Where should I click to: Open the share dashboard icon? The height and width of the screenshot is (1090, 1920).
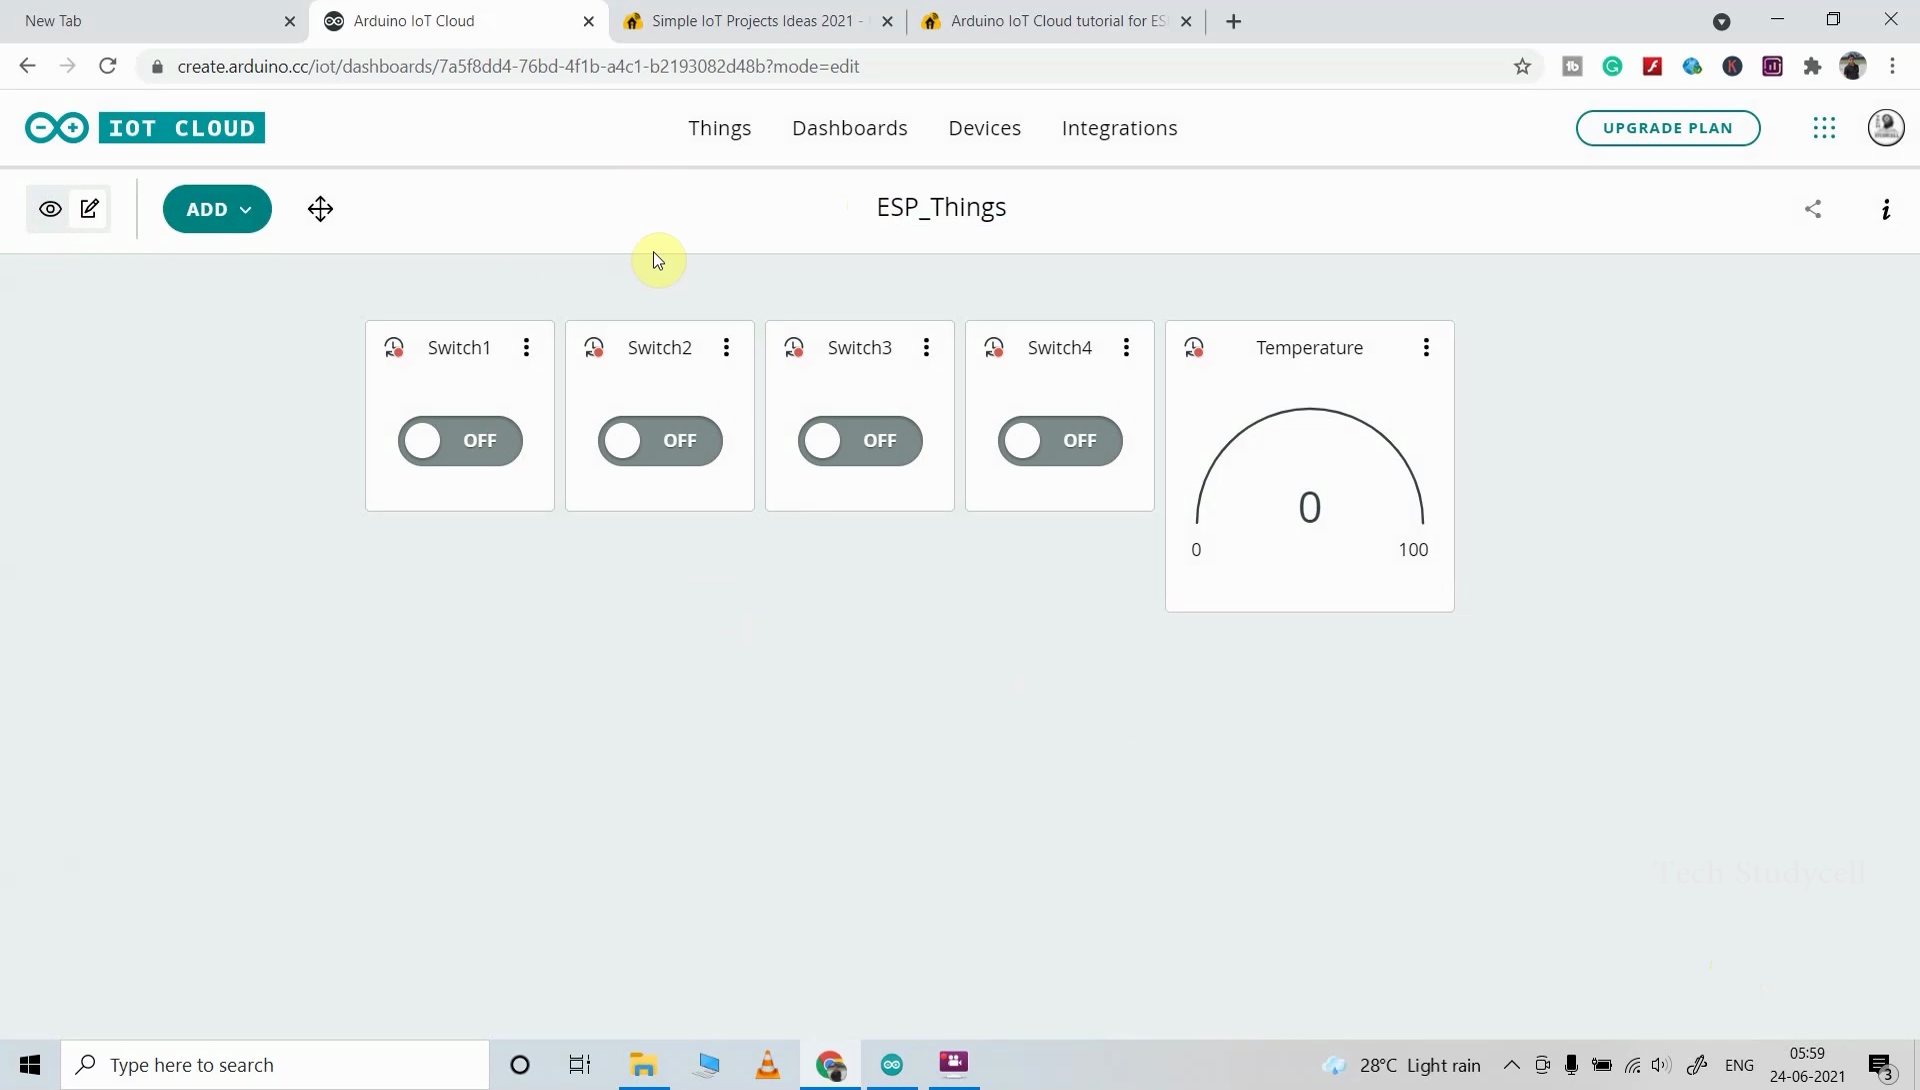(1815, 209)
